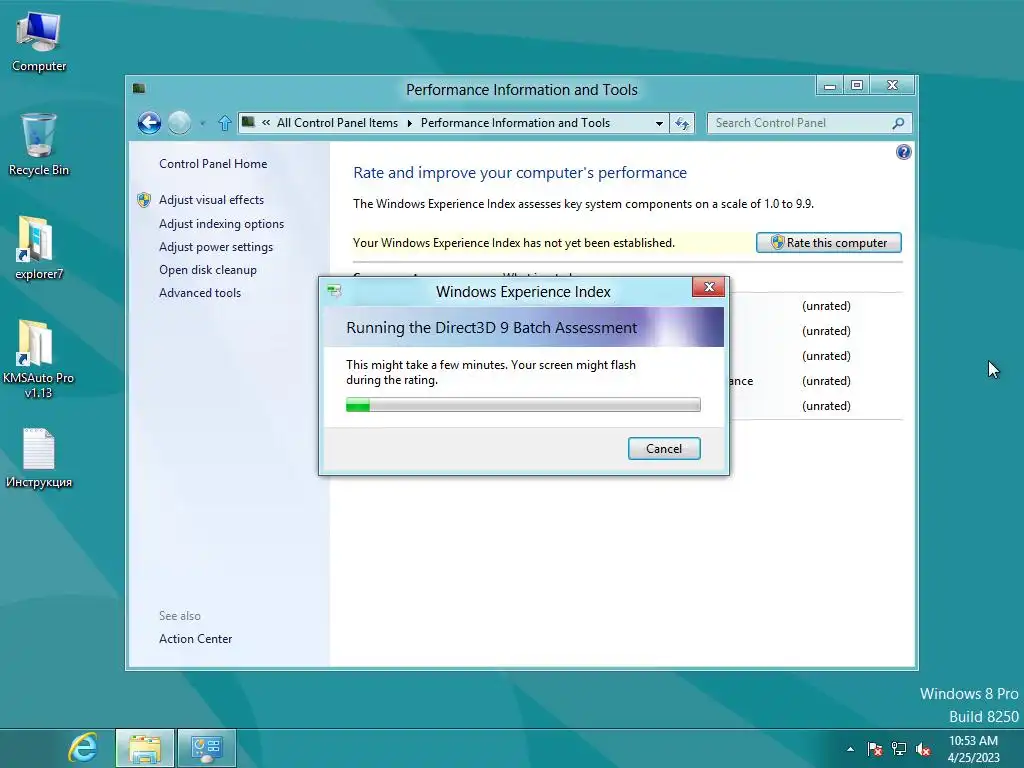Viewport: 1024px width, 768px height.
Task: Open help via blue question mark
Action: pyautogui.click(x=903, y=152)
